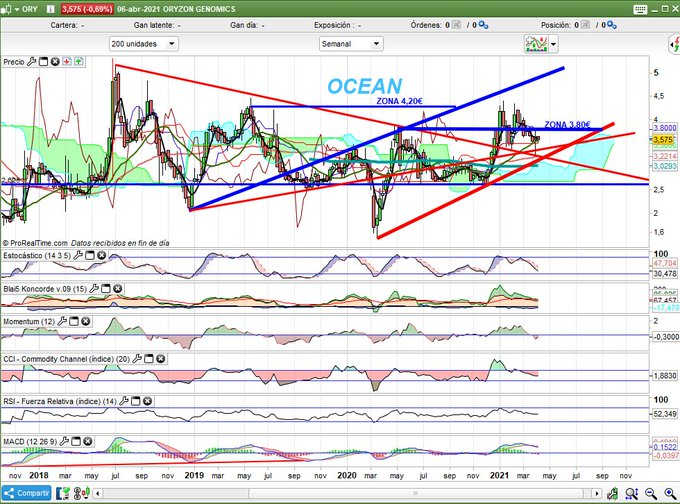Maximize the CCI panel
This screenshot has width=680, height=504.
[x=149, y=359]
